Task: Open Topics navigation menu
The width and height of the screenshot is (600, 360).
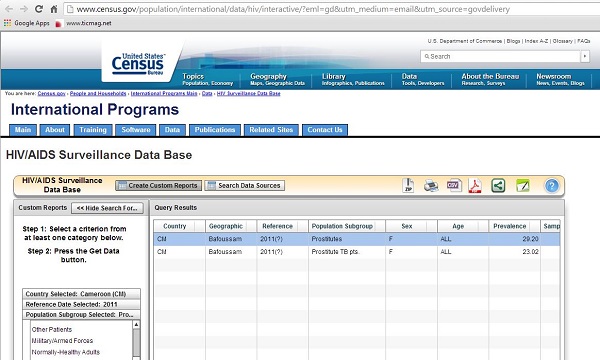Action: (208, 79)
